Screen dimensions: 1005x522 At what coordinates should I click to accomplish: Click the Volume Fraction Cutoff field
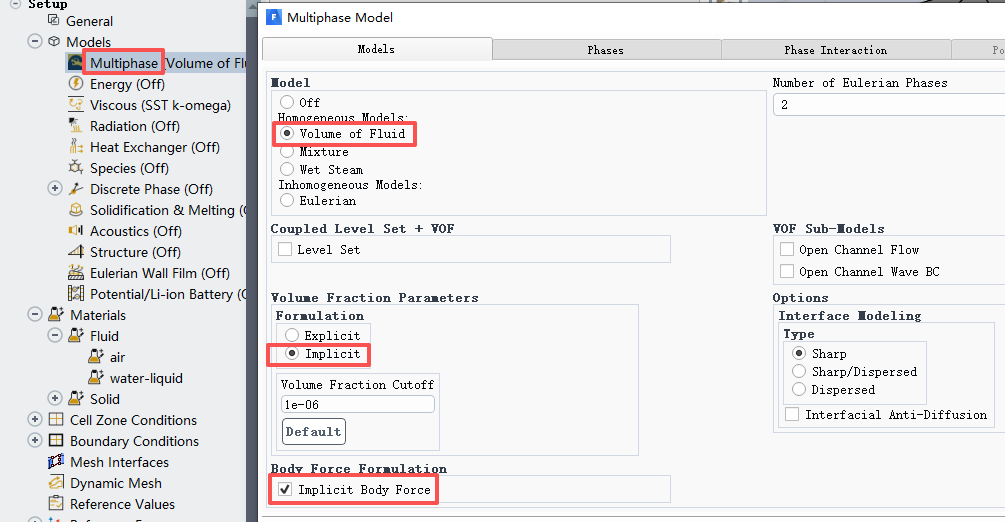coord(358,405)
